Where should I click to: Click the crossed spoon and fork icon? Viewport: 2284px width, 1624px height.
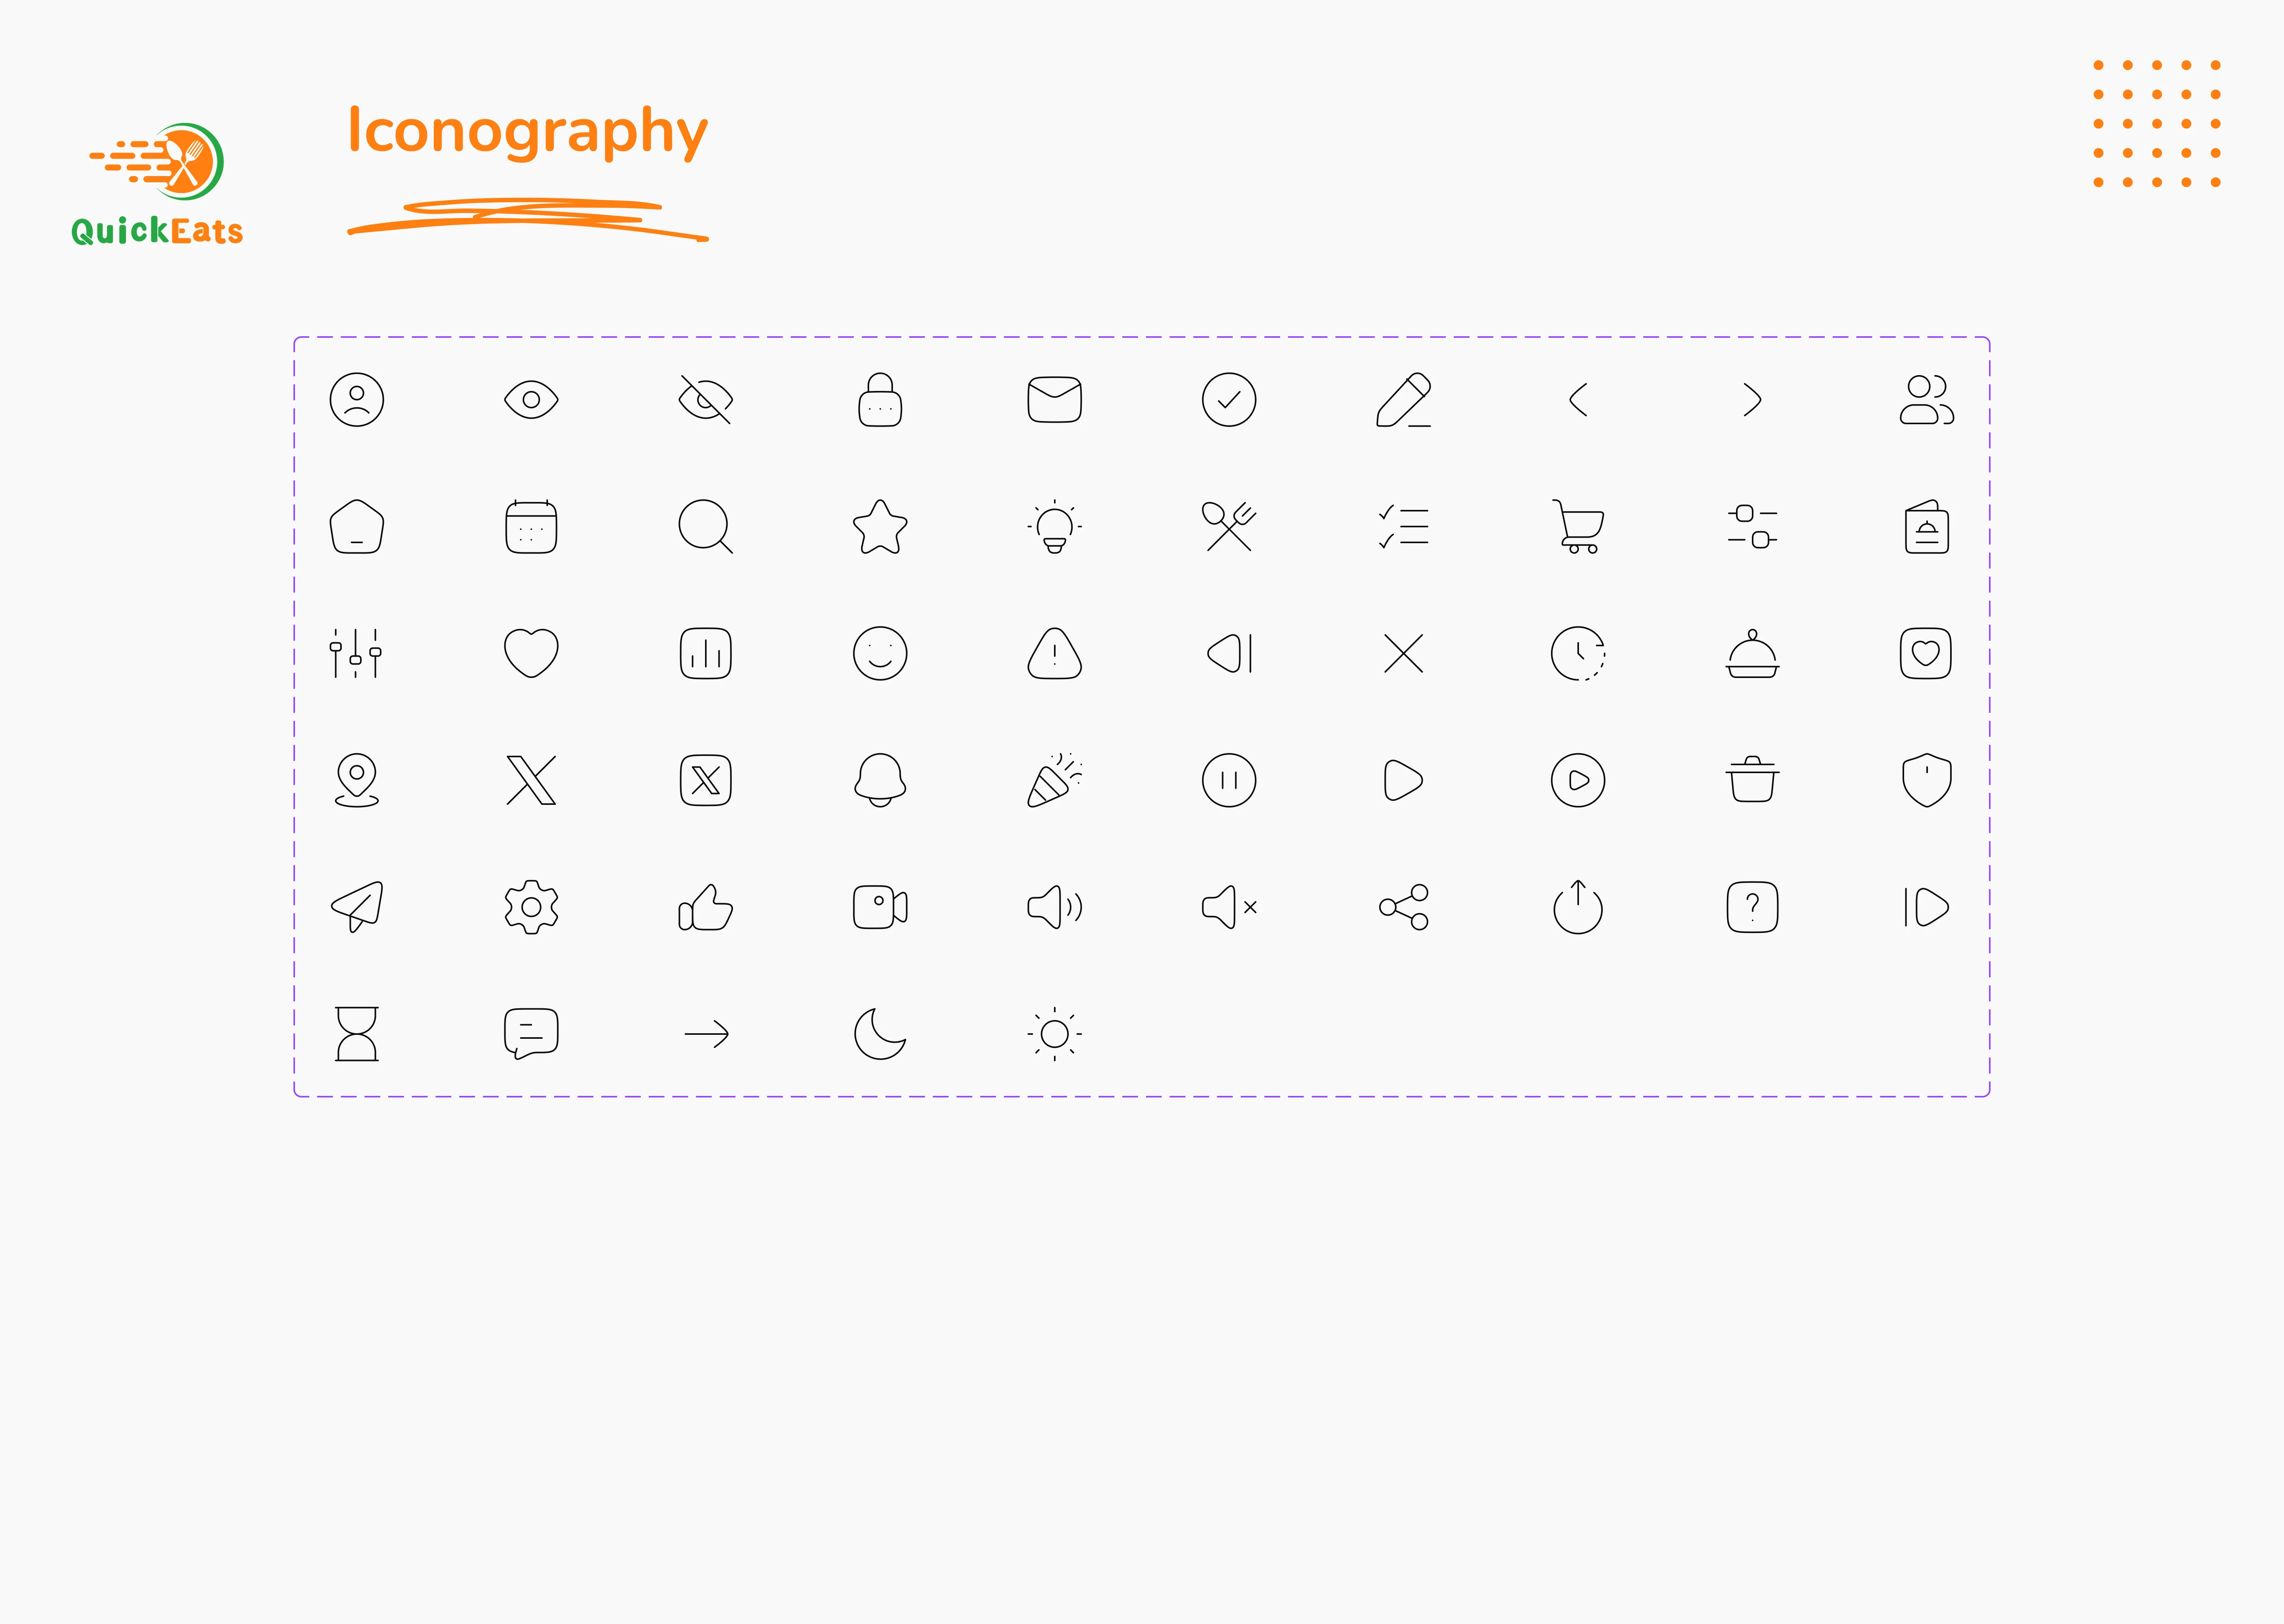click(1229, 526)
